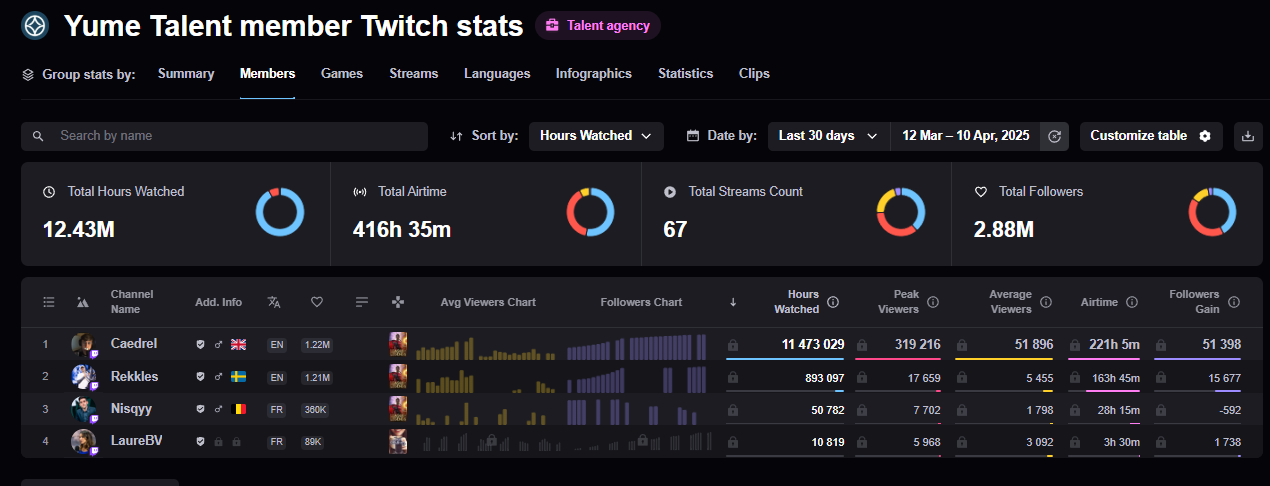The height and width of the screenshot is (486, 1270).
Task: Click the download export icon
Action: (x=1248, y=136)
